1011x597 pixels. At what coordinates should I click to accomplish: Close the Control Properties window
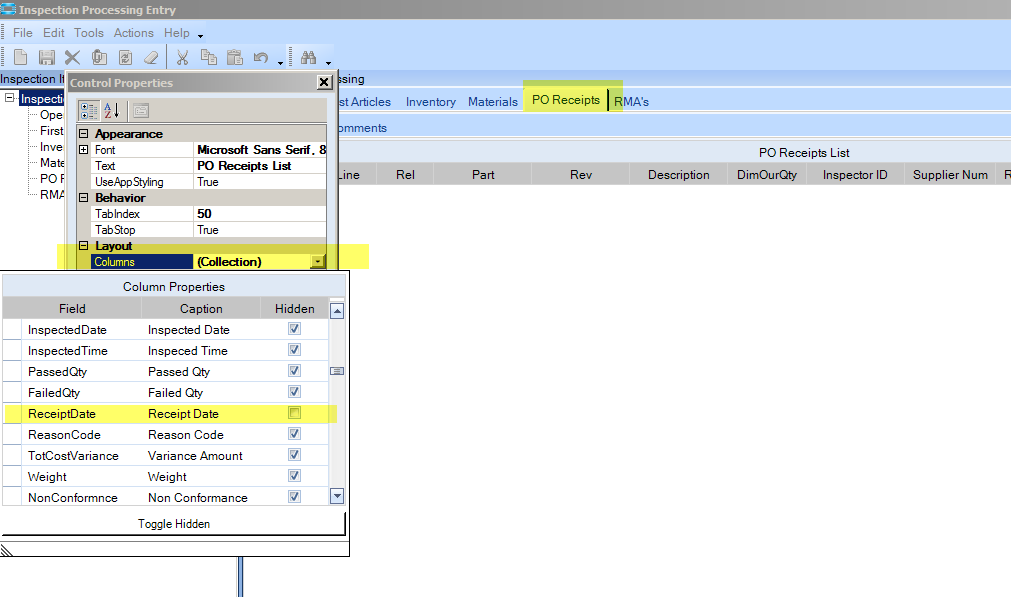pyautogui.click(x=324, y=82)
